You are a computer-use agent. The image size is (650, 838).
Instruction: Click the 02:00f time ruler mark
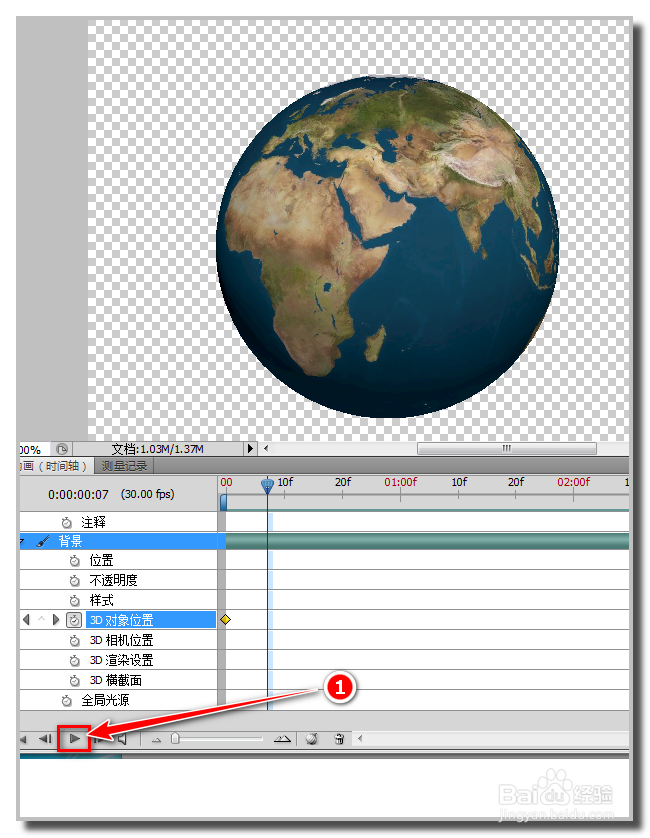573,482
